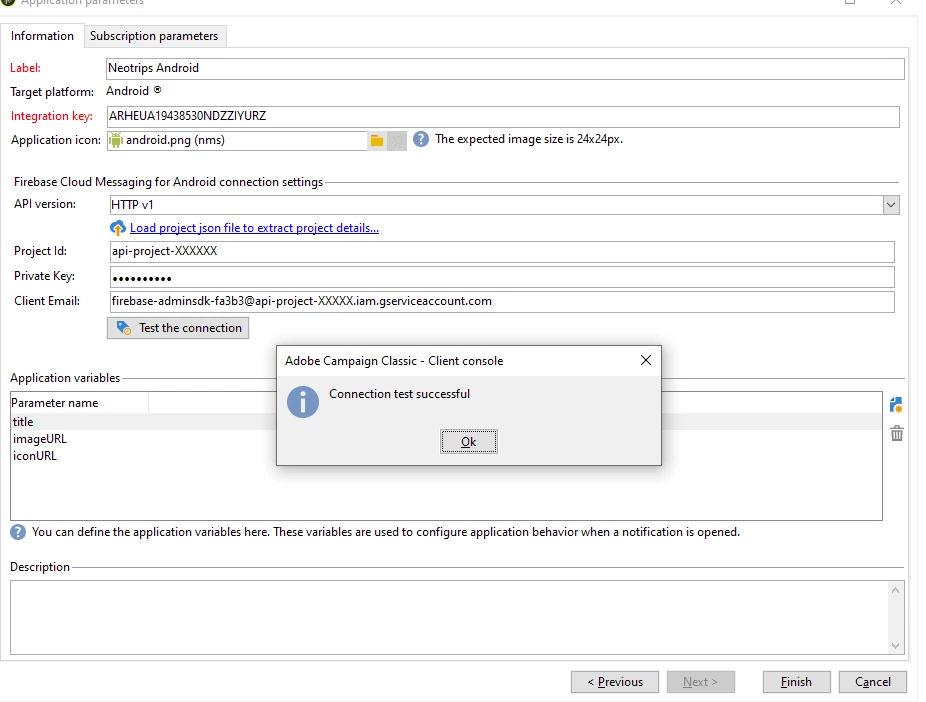Close the Adobe Campaign Classic dialog
The width and height of the screenshot is (926, 702).
[x=645, y=360]
